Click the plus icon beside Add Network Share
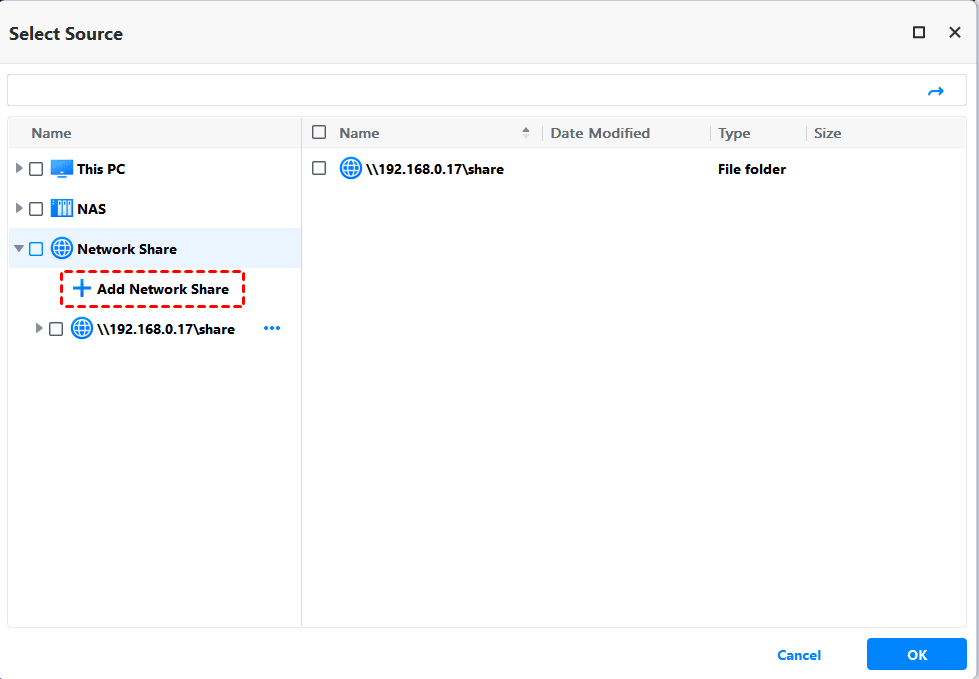The image size is (979, 679). click(82, 289)
